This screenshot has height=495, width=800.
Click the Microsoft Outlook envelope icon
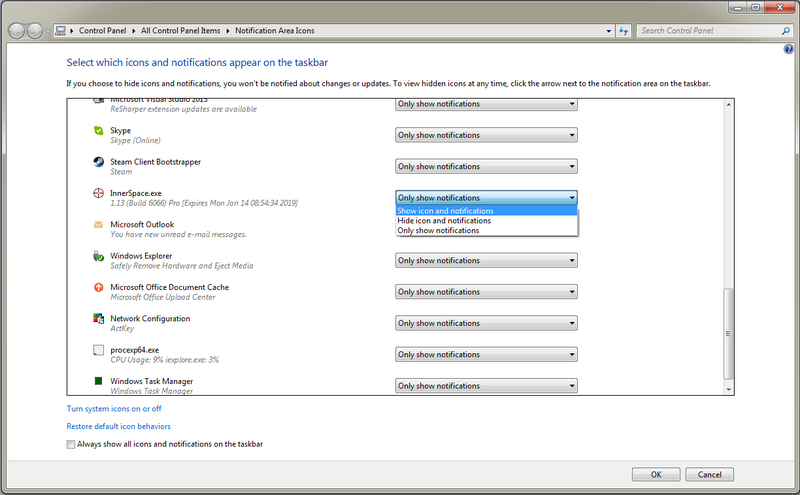(98, 225)
